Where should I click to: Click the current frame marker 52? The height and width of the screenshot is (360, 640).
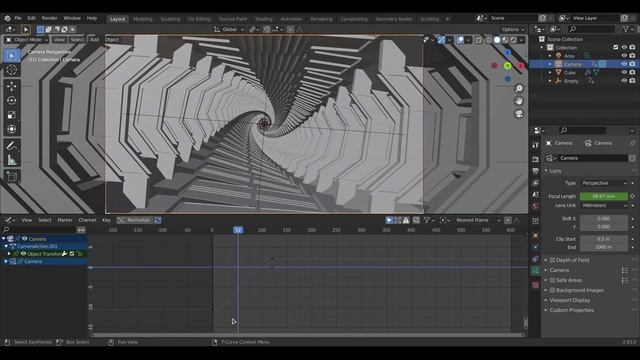click(238, 230)
